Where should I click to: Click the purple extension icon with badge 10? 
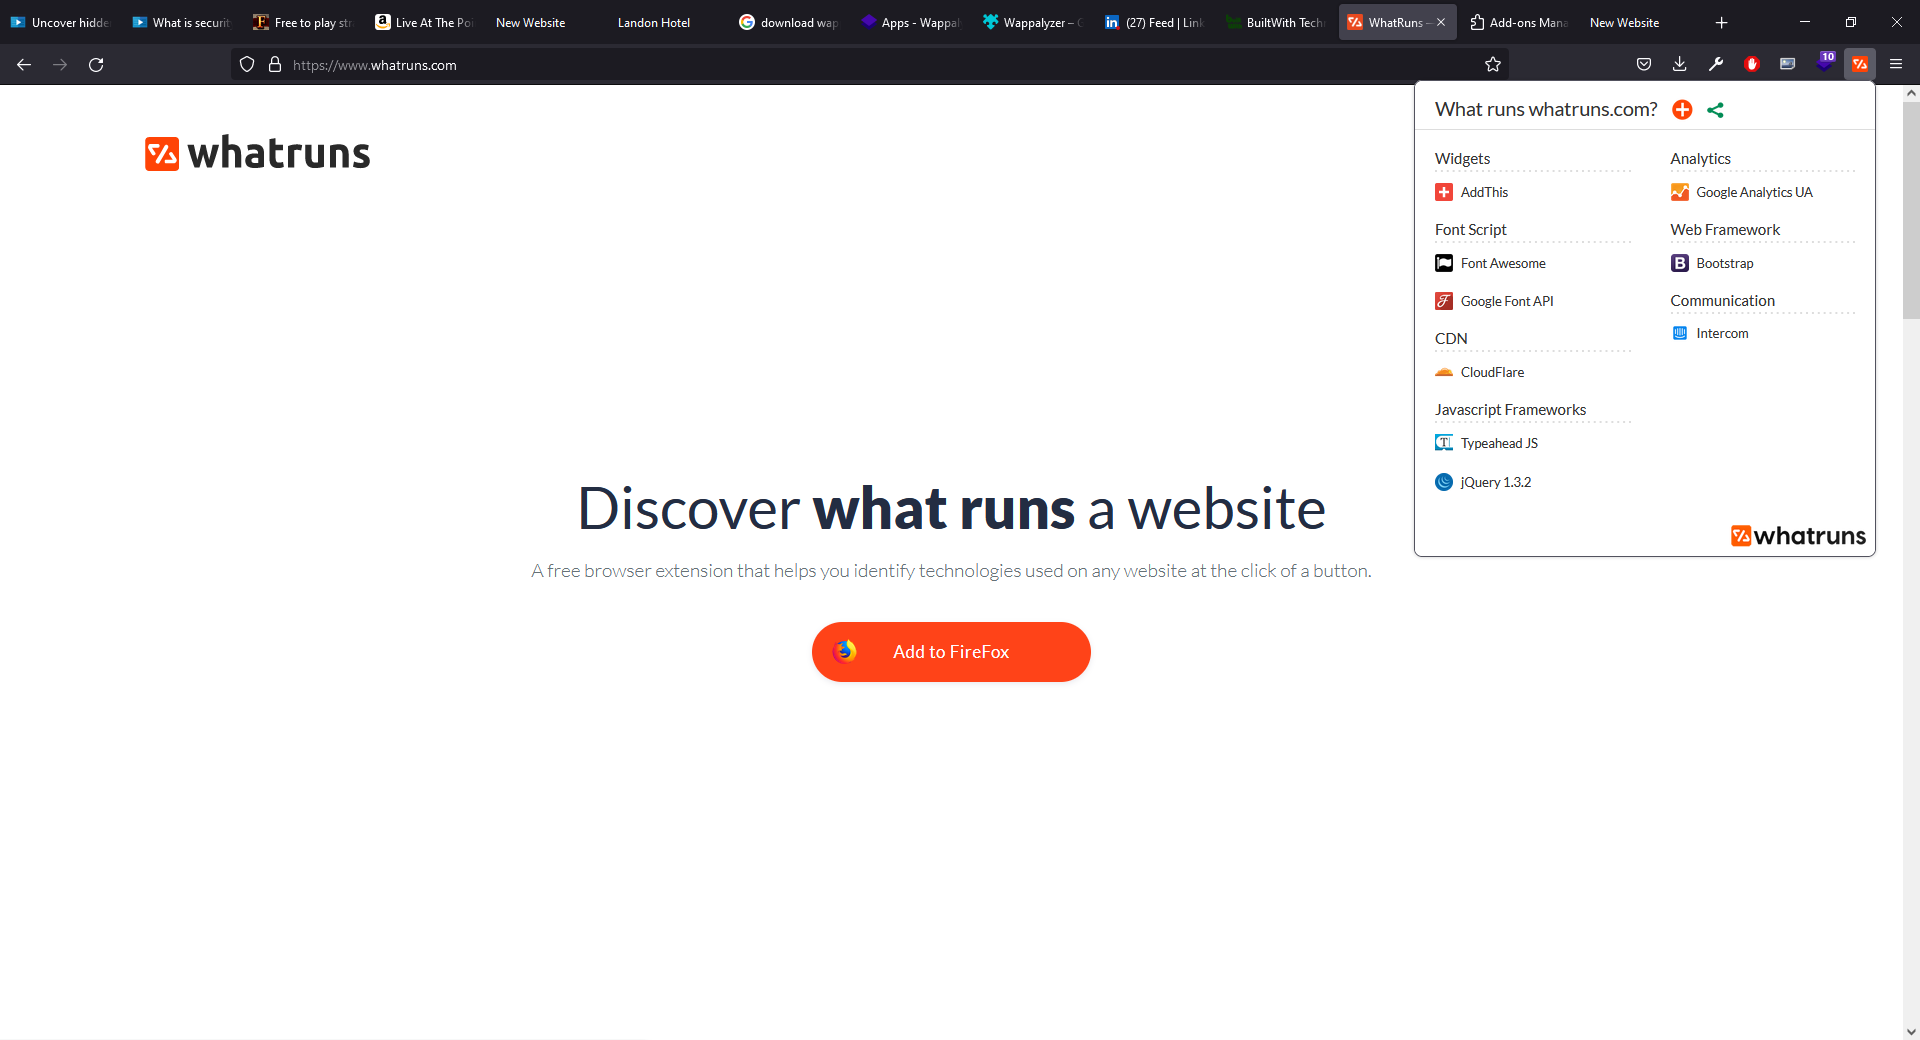(x=1824, y=63)
